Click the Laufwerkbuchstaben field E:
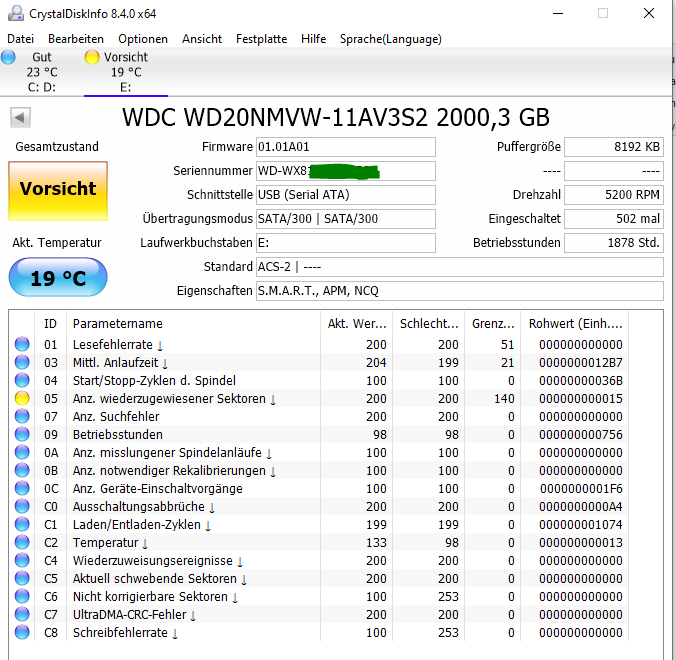This screenshot has width=676, height=660. (x=346, y=243)
